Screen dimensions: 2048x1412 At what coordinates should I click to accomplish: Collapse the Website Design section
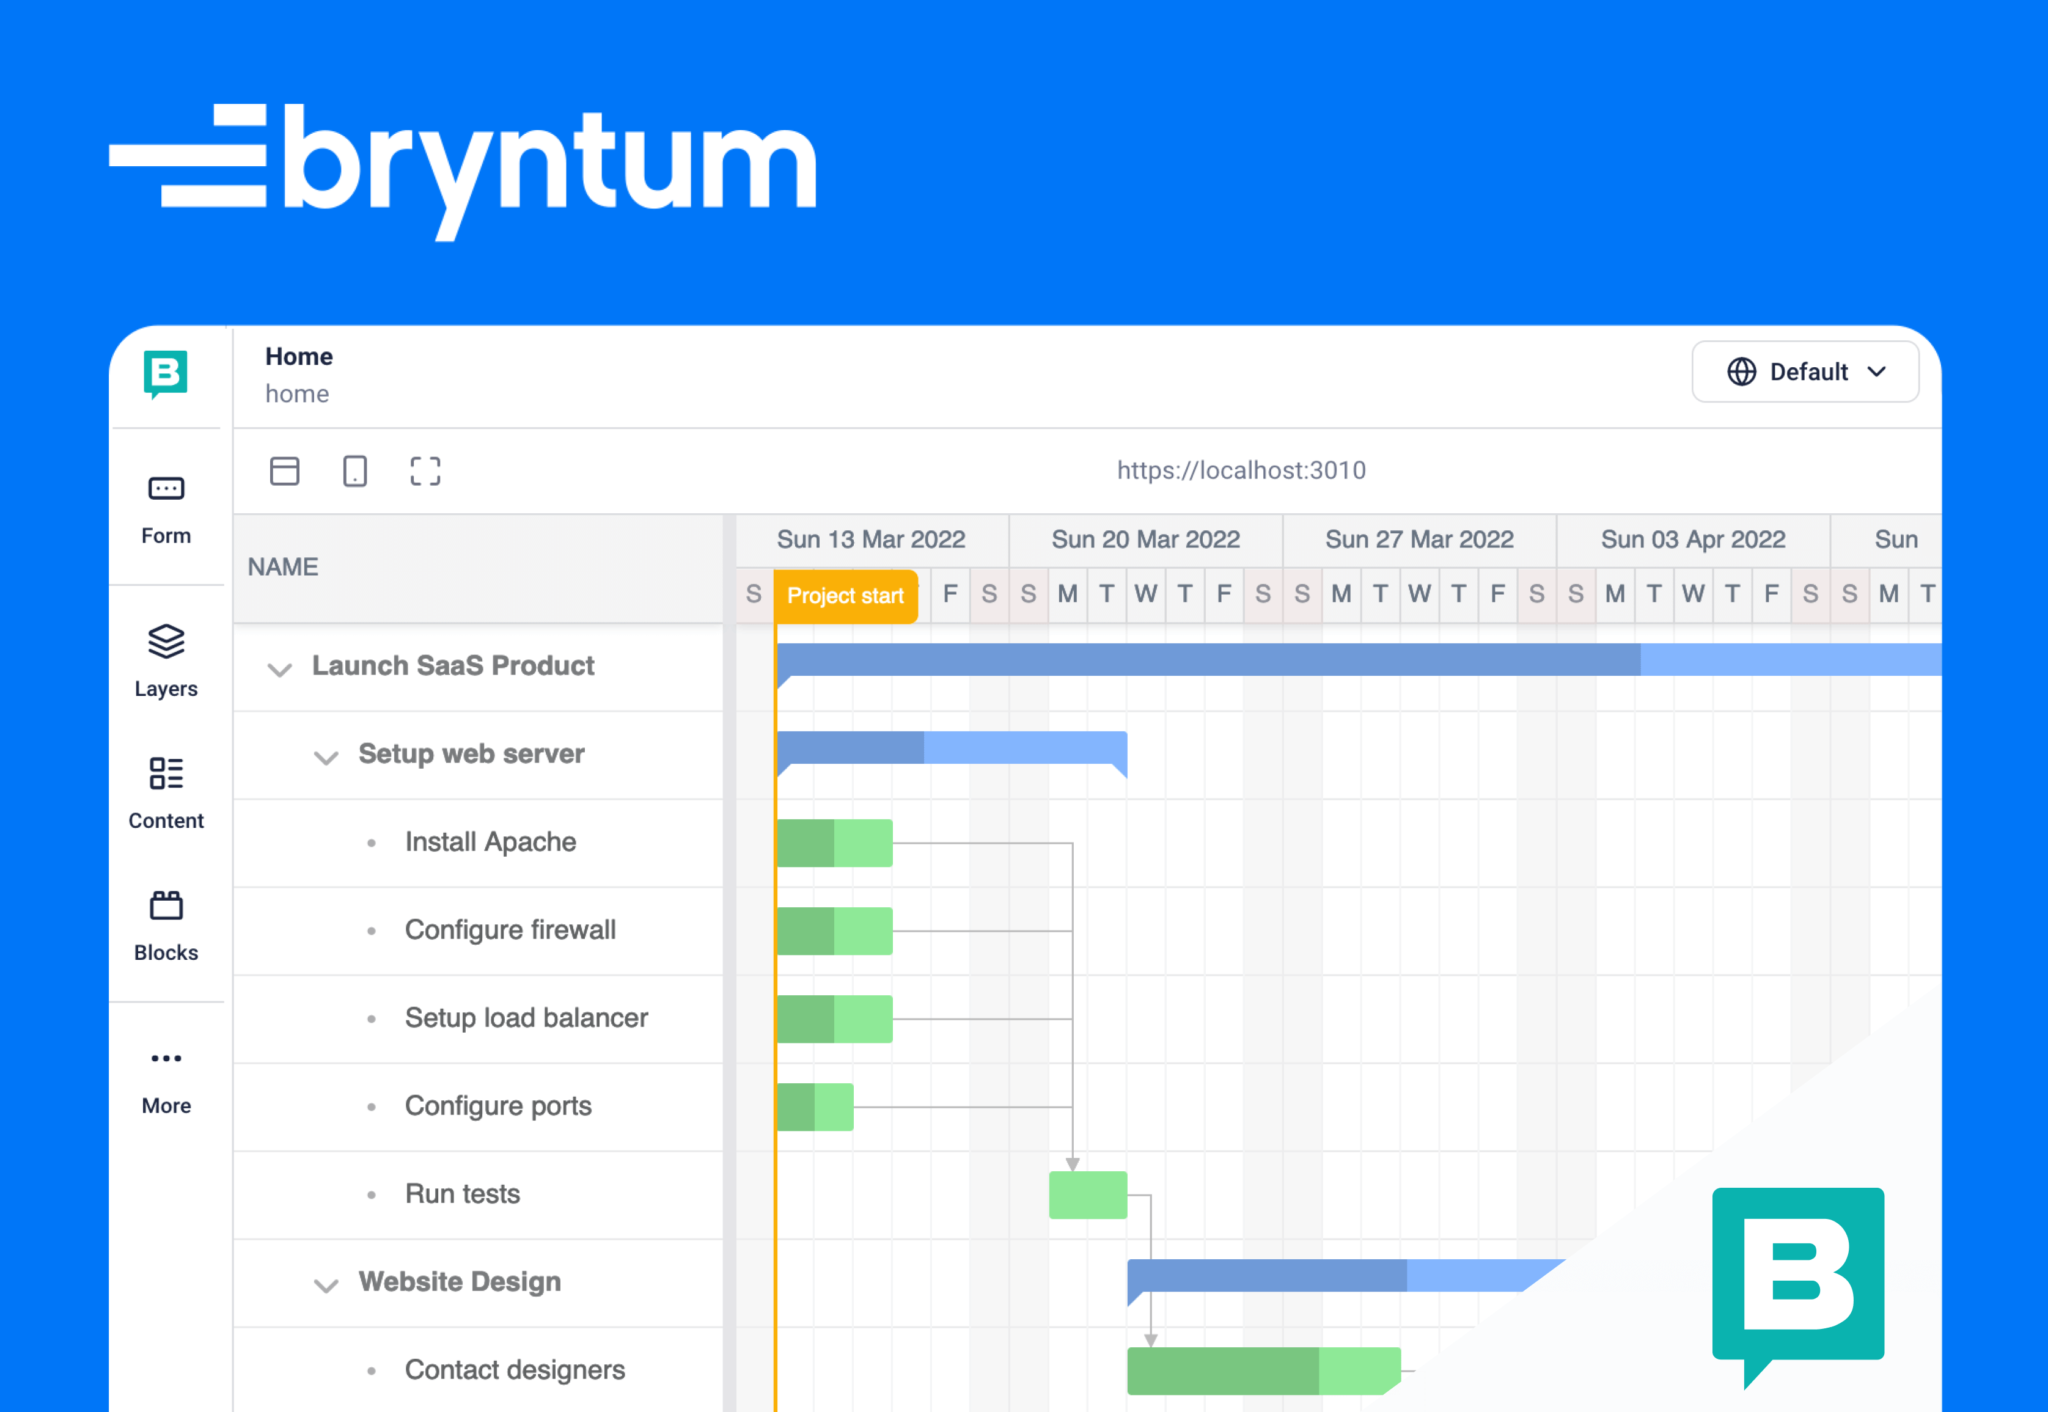[x=326, y=1284]
